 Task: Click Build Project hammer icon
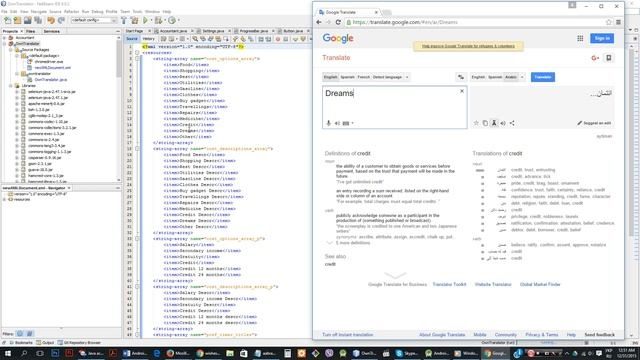coord(124,20)
